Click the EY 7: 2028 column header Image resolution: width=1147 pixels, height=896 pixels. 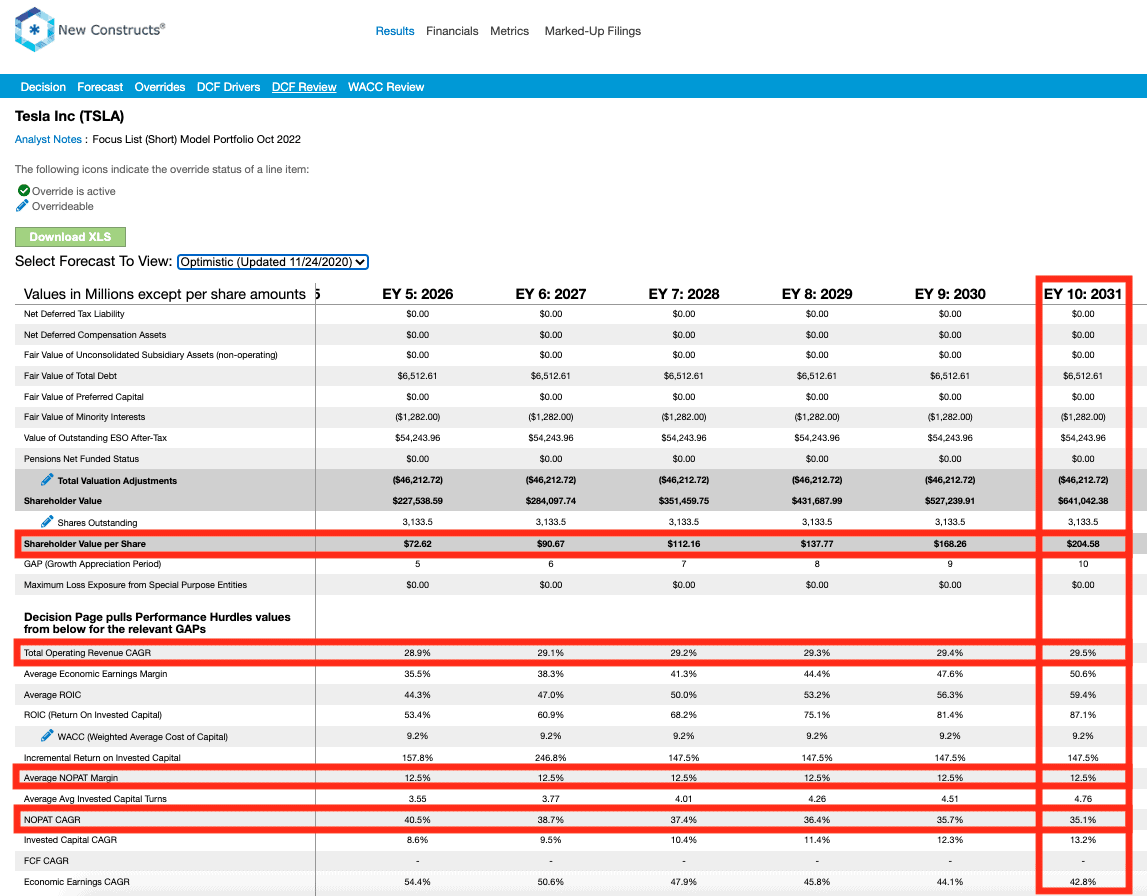pos(684,294)
